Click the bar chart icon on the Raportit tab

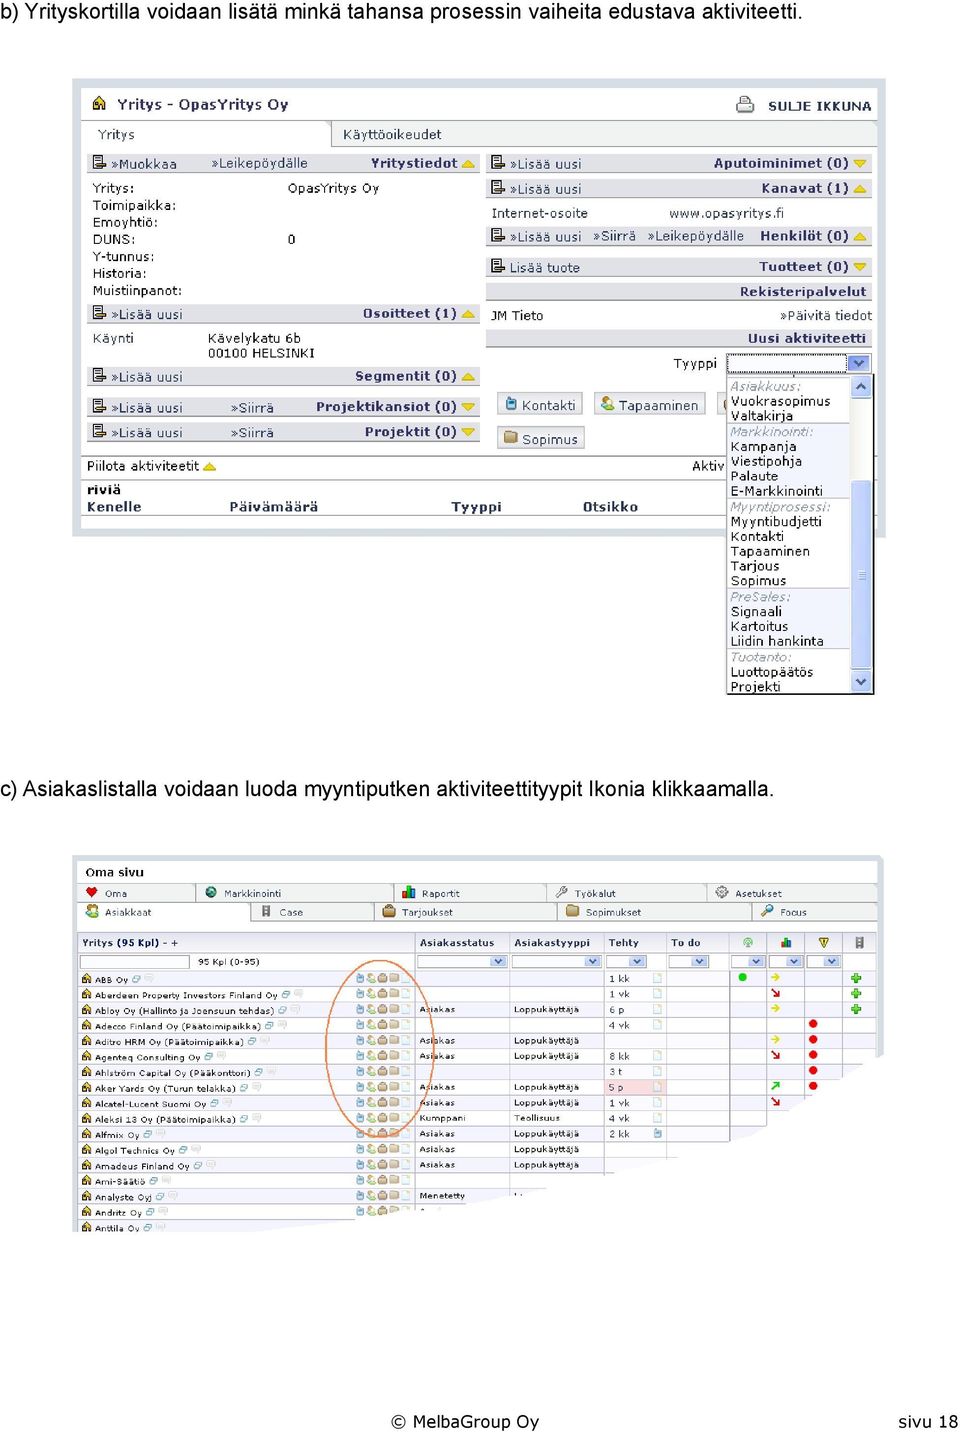tap(408, 892)
